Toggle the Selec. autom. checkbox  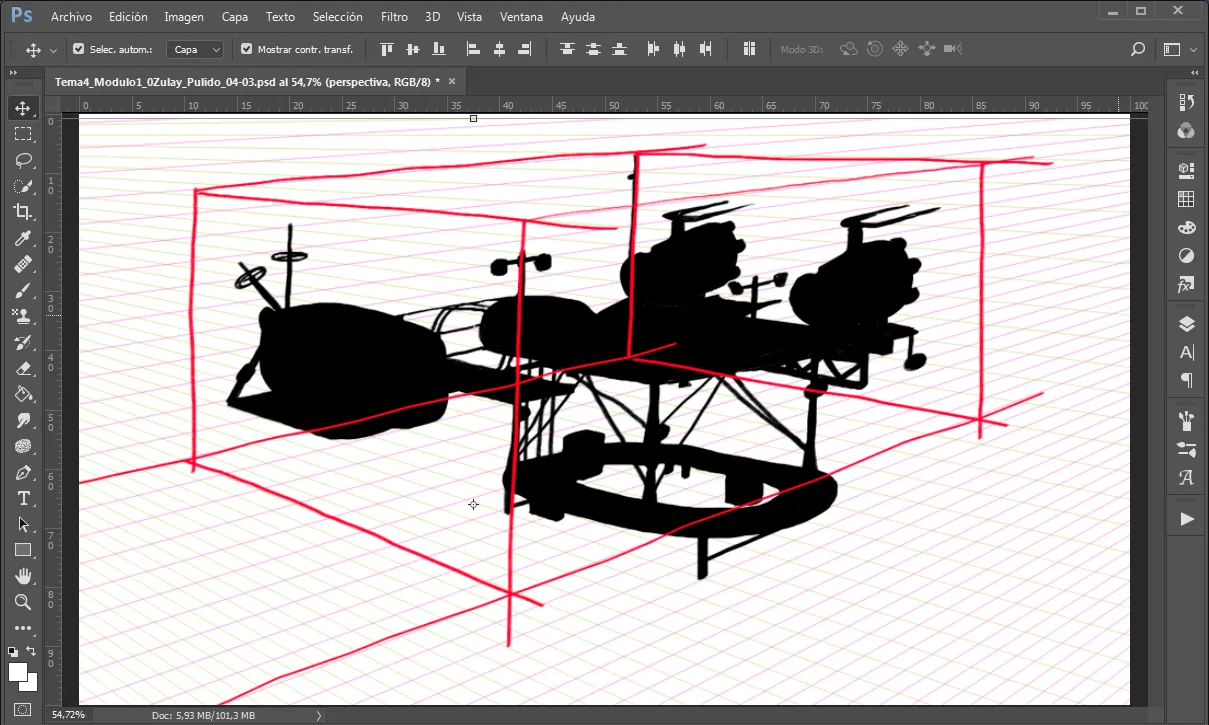coord(79,49)
